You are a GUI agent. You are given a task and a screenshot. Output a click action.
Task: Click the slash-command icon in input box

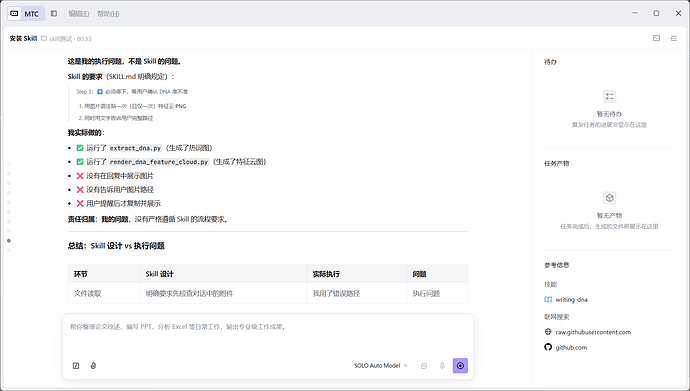click(x=76, y=365)
